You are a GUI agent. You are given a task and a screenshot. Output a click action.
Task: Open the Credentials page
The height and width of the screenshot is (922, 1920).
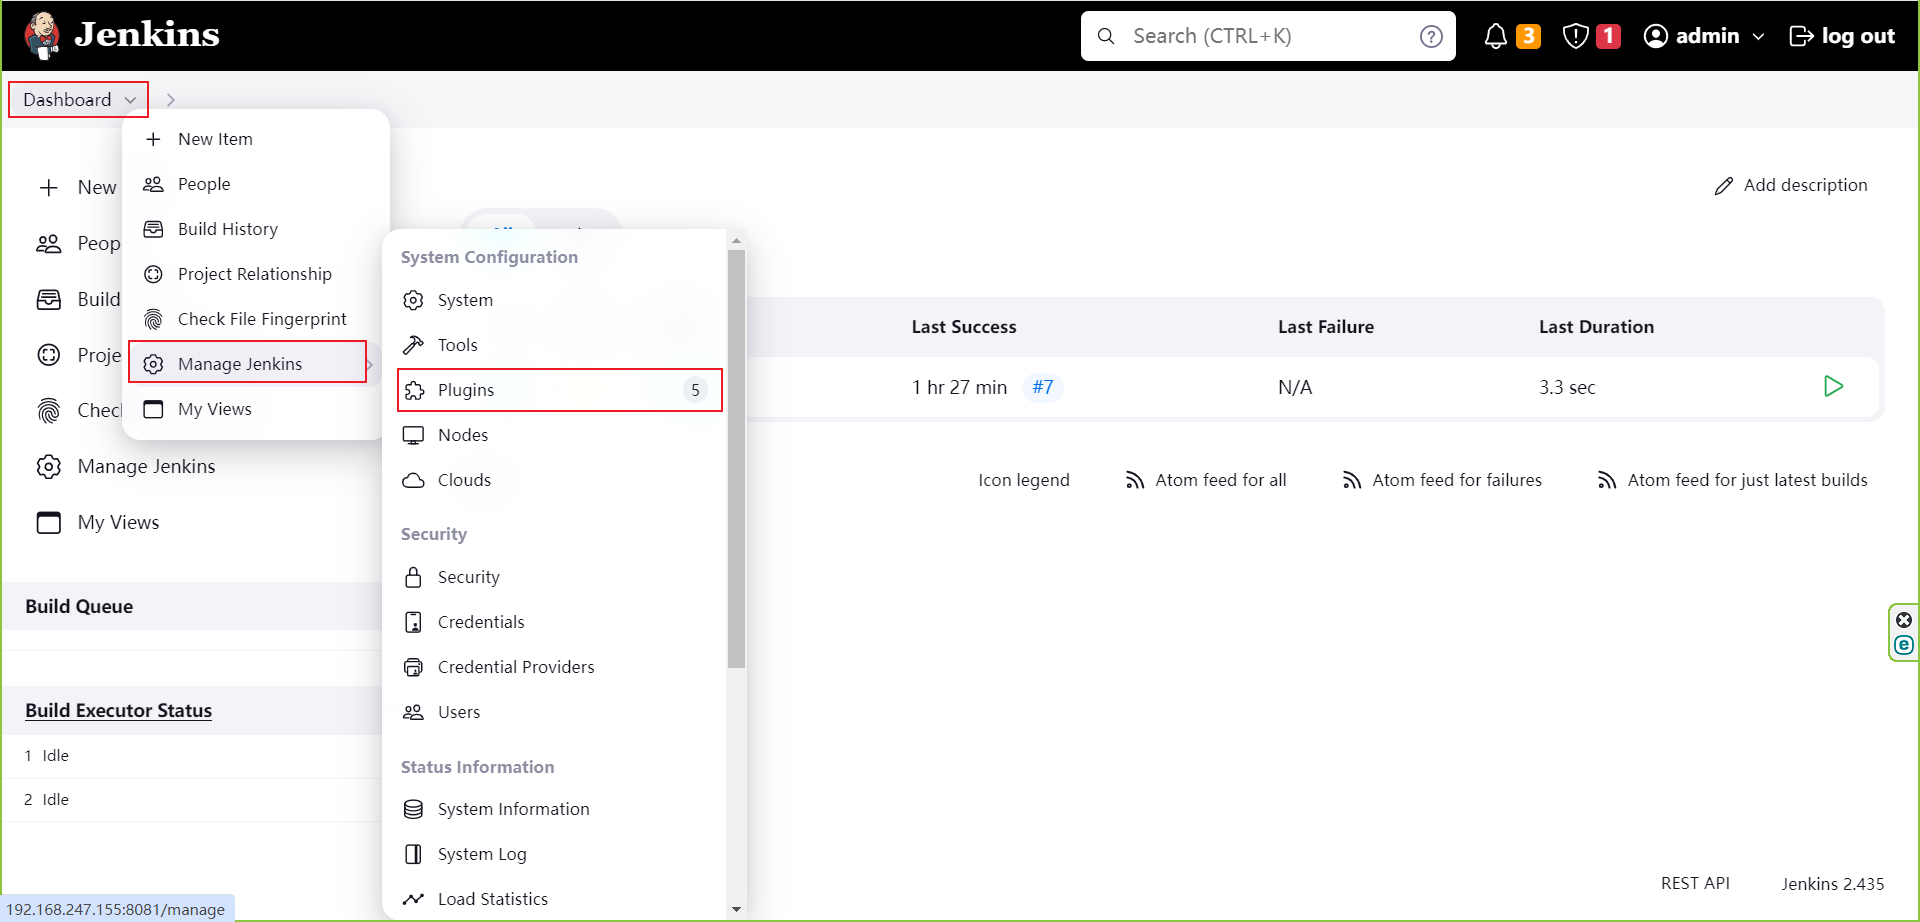479,621
